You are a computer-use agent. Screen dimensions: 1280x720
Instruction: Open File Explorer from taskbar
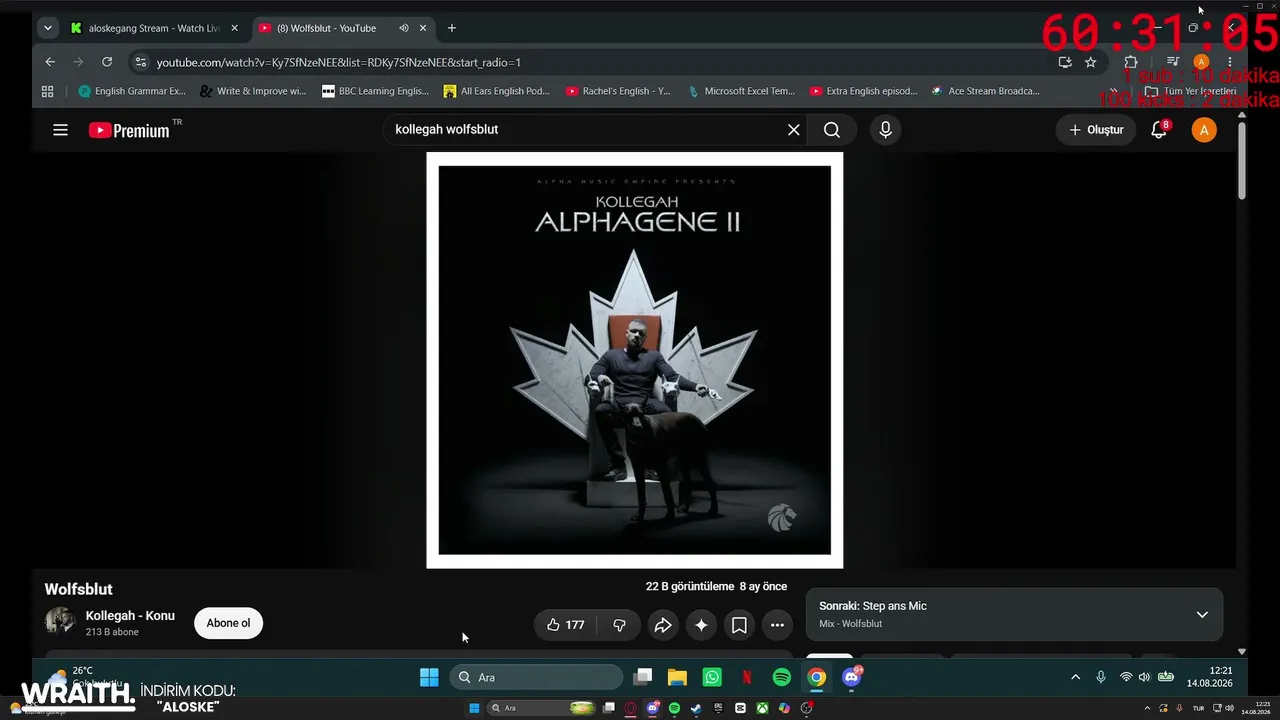pos(677,677)
